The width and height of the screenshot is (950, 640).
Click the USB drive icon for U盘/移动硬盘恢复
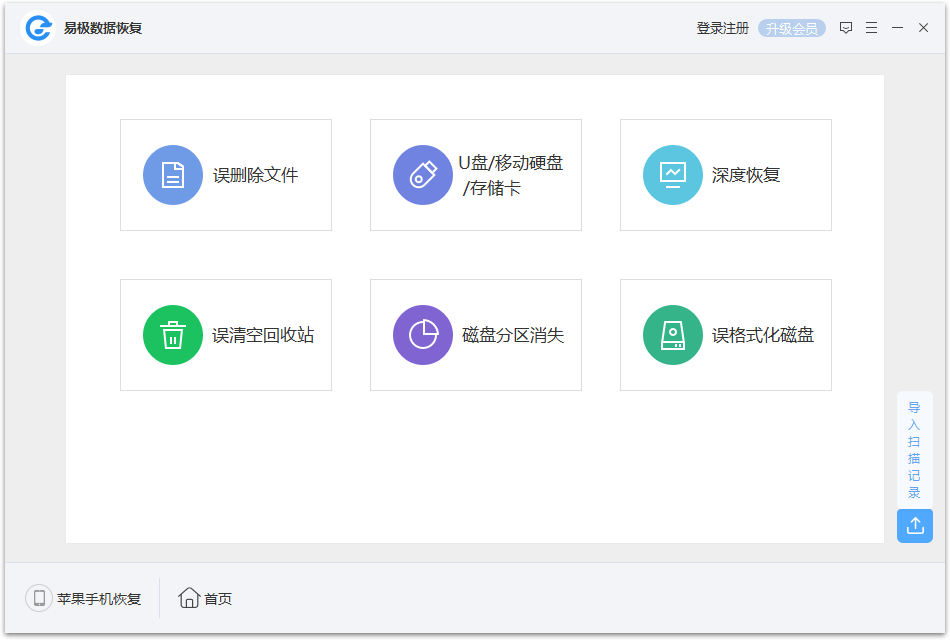pos(423,174)
